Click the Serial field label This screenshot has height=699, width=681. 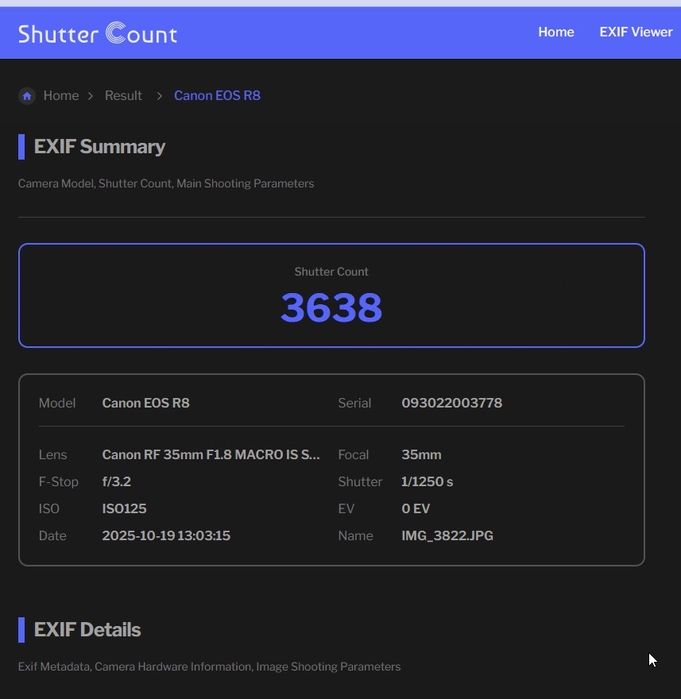click(x=354, y=403)
